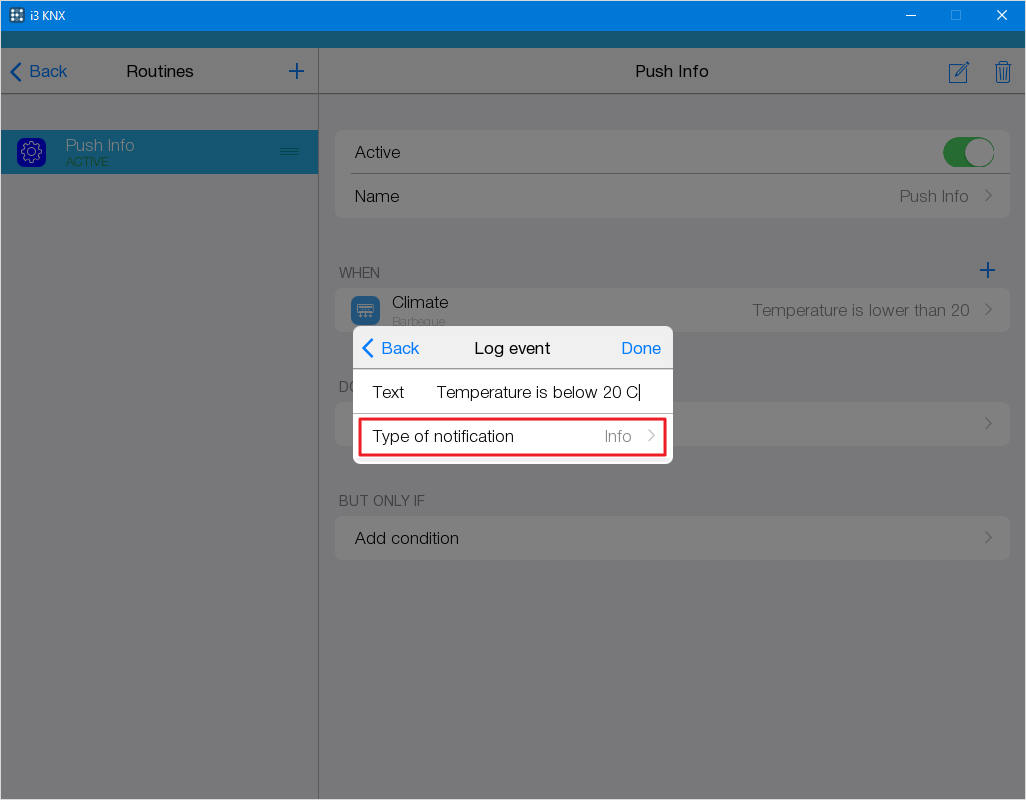Go Back from the Routines panel
This screenshot has height=800, width=1026.
39,71
